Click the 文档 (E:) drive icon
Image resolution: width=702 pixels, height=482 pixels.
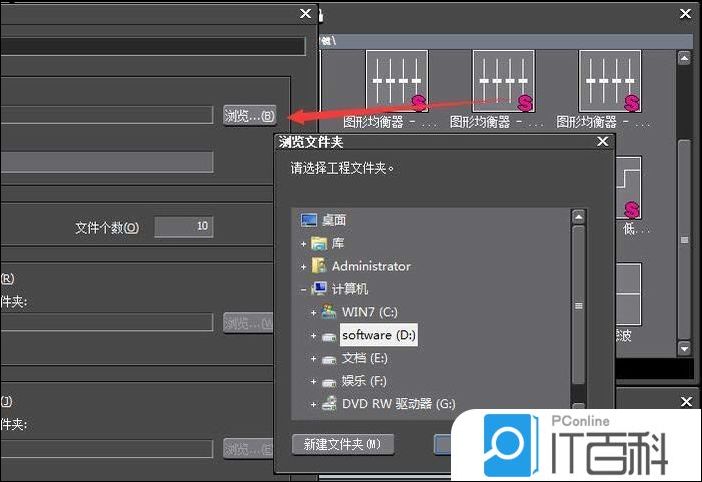(x=329, y=359)
